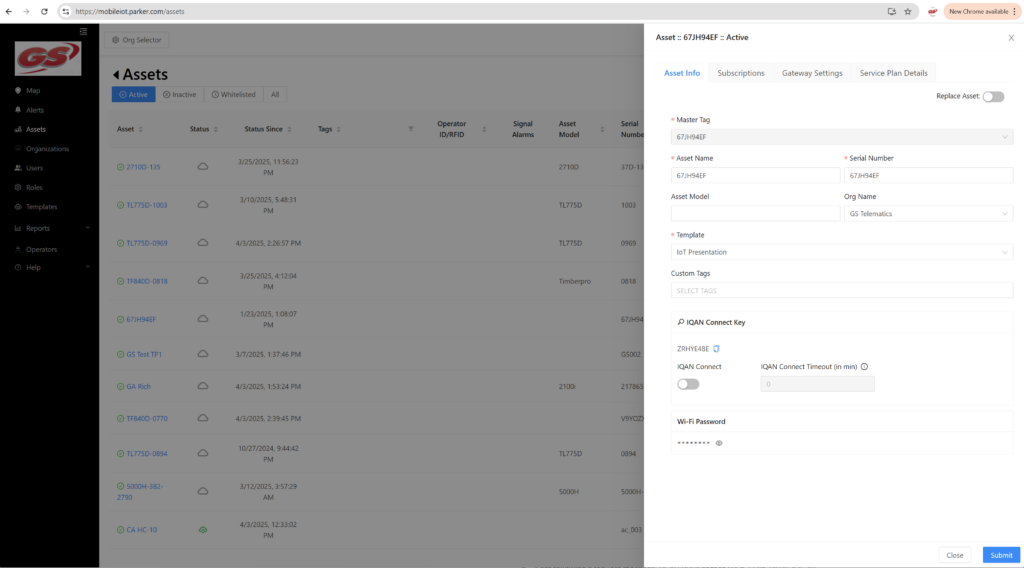Go back using the Assets back arrow
The height and width of the screenshot is (568, 1024).
point(116,75)
